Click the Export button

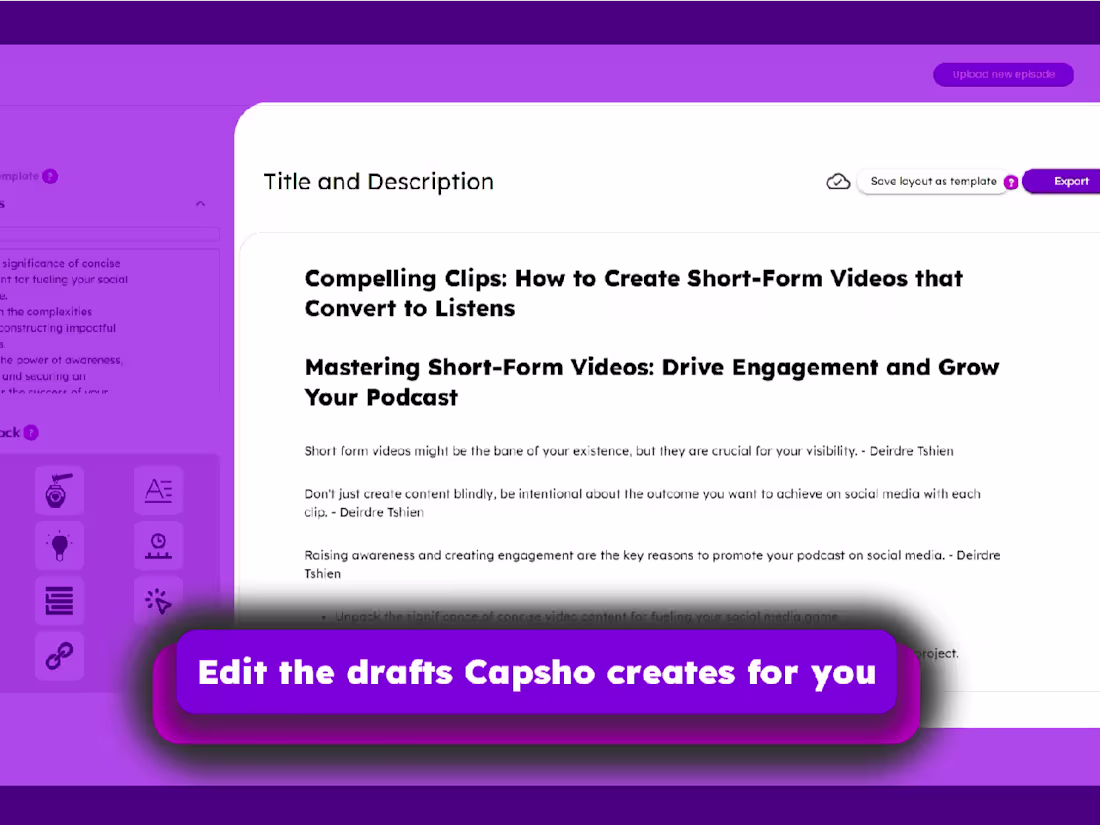1073,181
